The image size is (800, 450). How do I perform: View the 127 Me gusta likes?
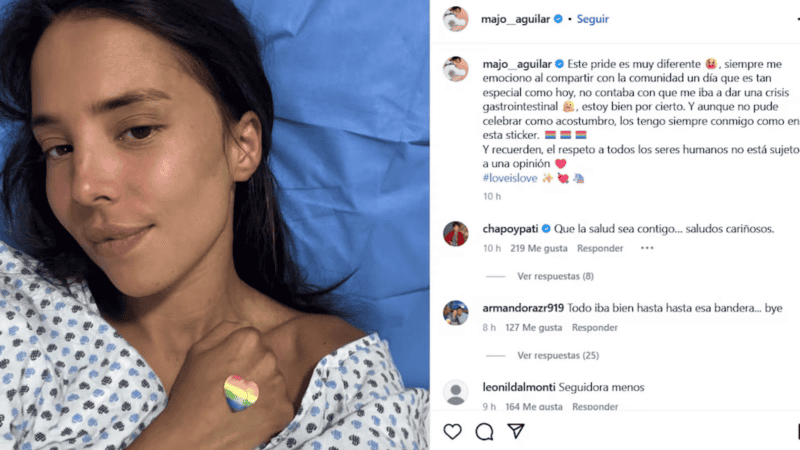(x=534, y=328)
